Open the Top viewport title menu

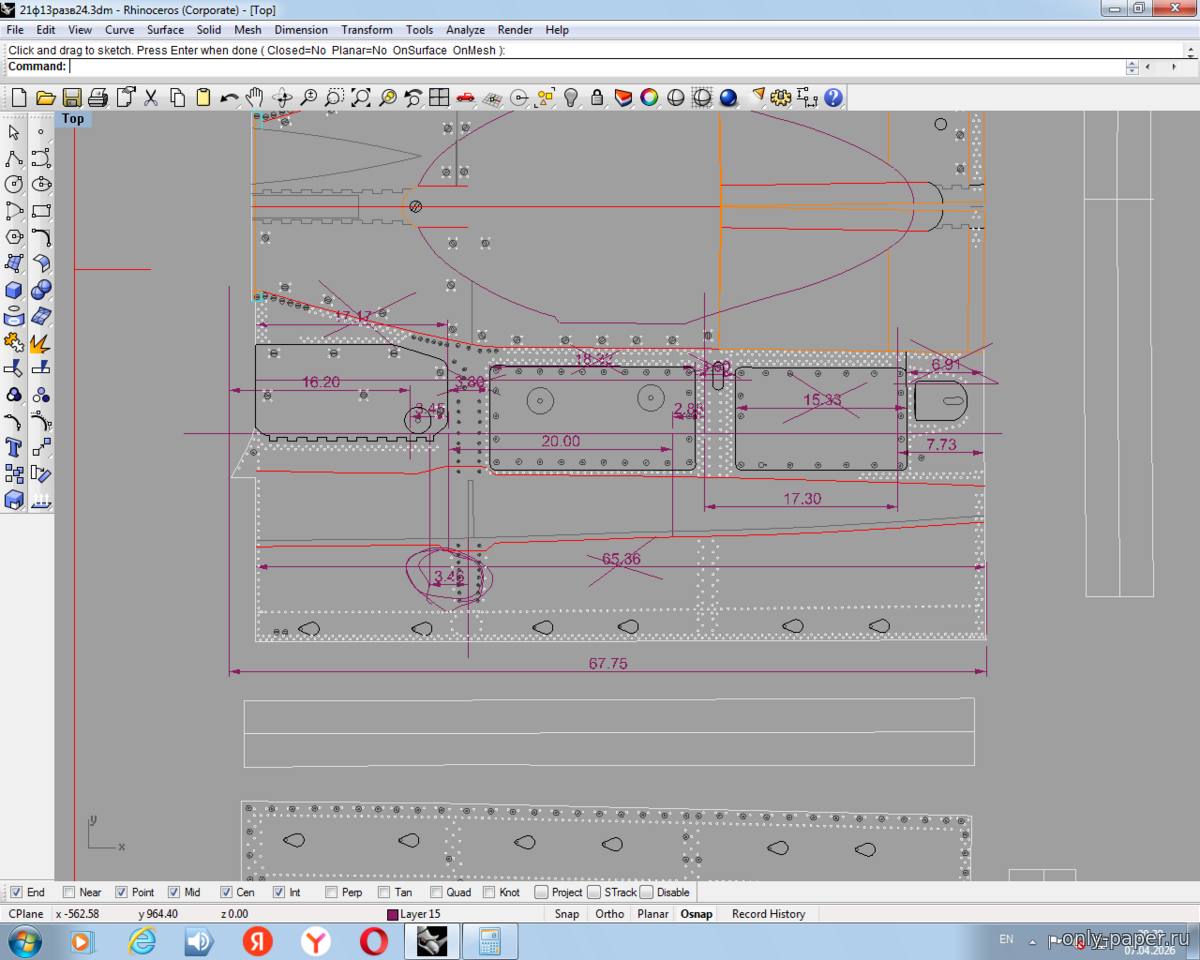(x=72, y=119)
